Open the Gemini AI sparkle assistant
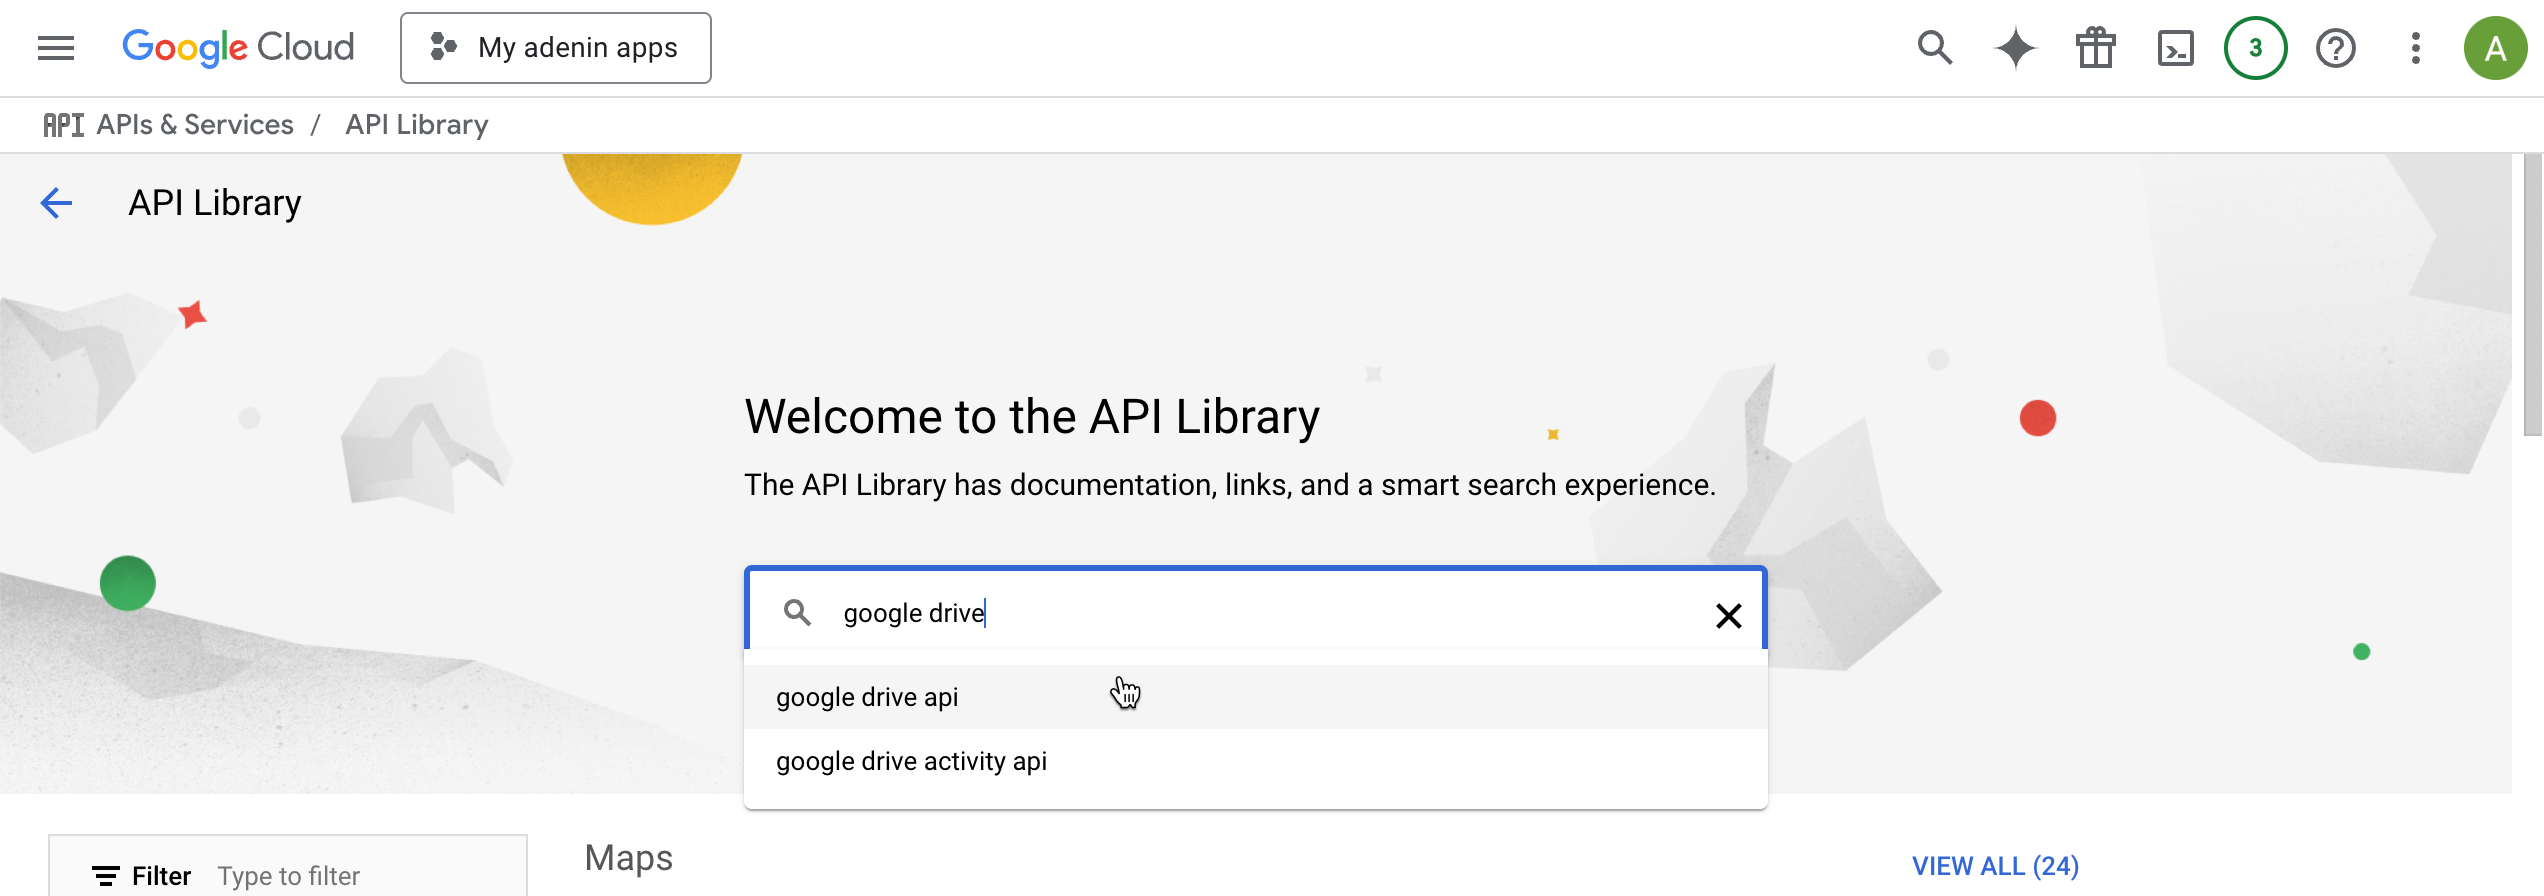2544x896 pixels. point(2015,48)
